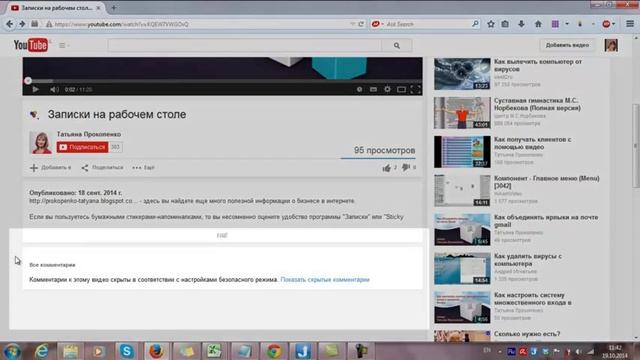Launch Internet Explorer from taskbar
Image resolution: width=640 pixels, height=360 pixels.
coord(41,351)
